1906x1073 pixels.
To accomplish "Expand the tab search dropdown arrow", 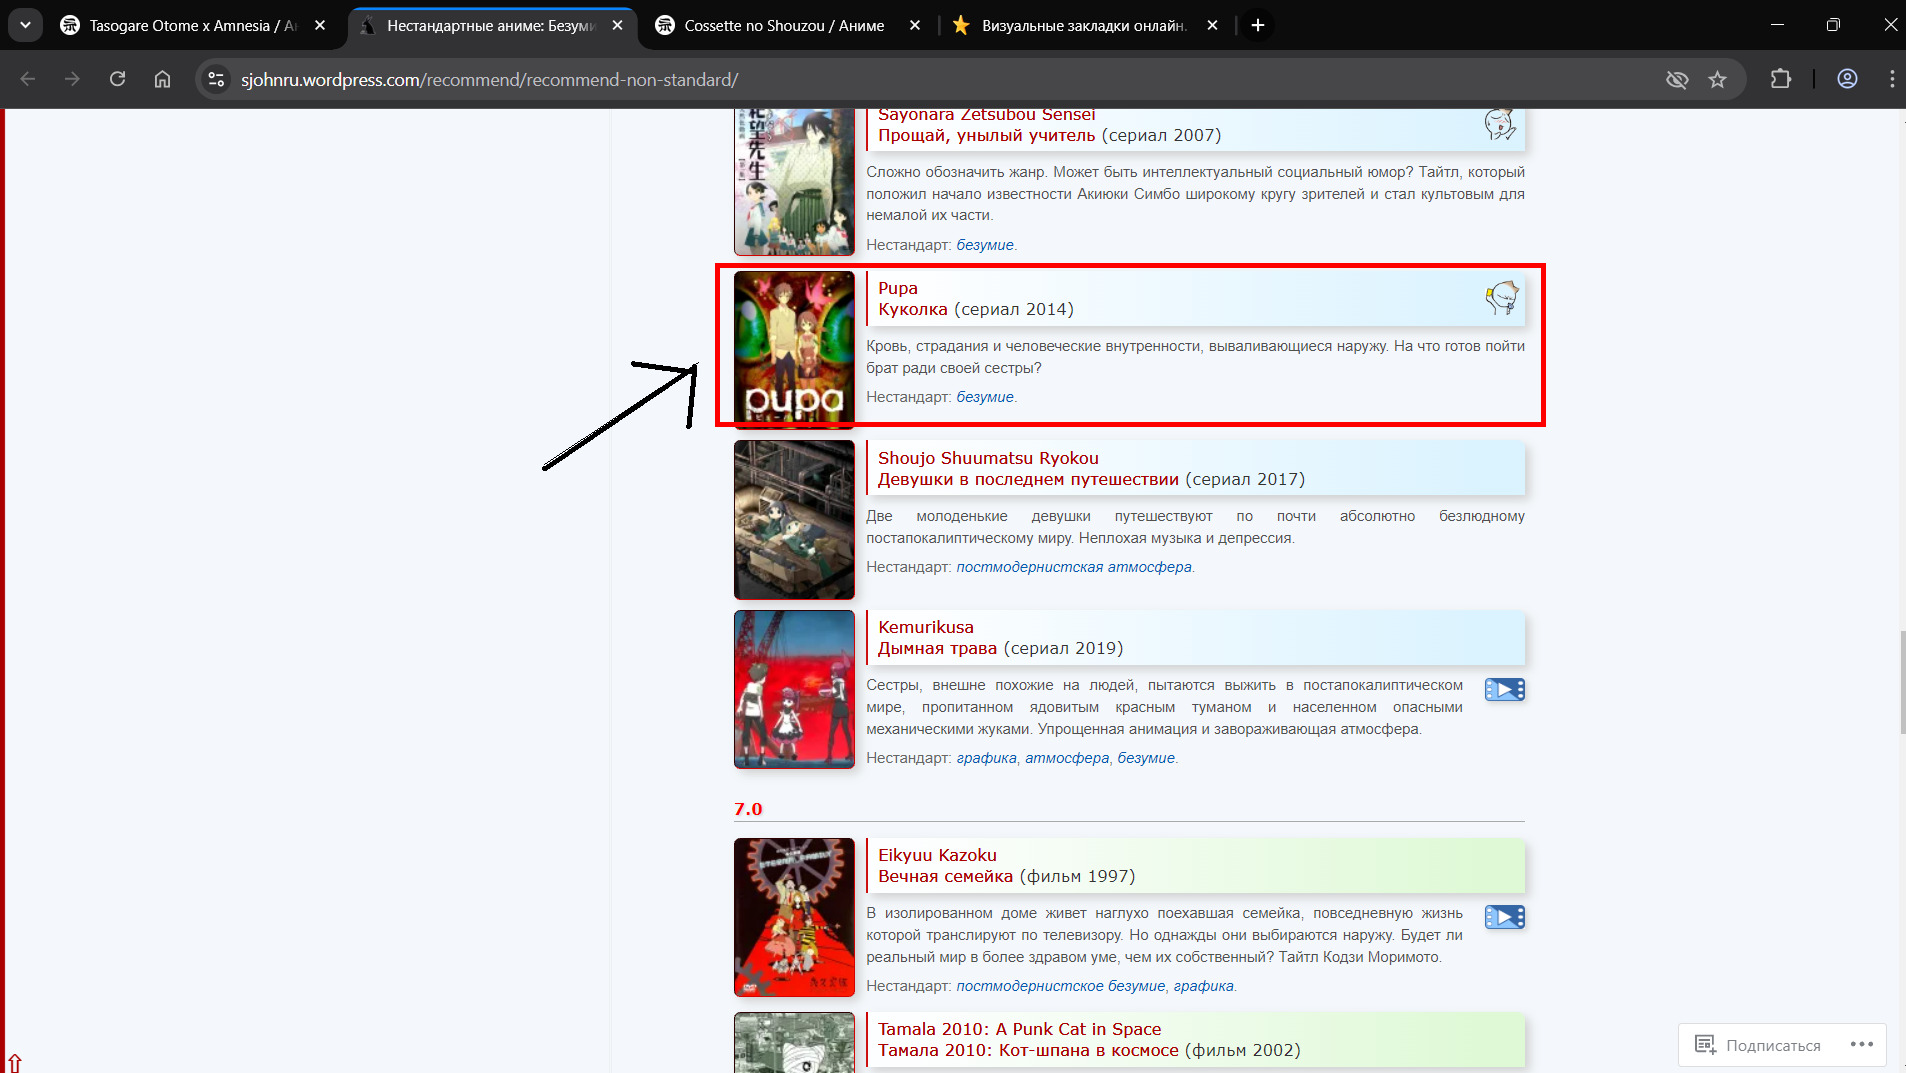I will (x=25, y=25).
